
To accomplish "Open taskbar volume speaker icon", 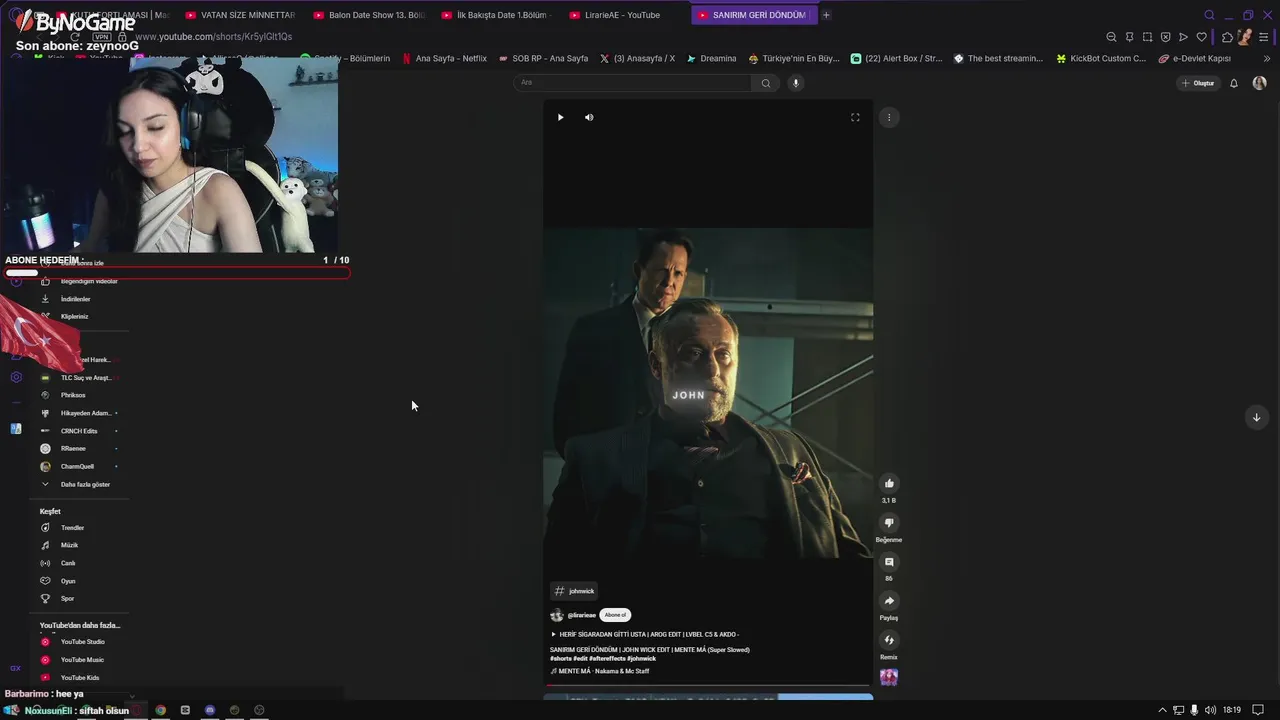I will [x=1210, y=710].
